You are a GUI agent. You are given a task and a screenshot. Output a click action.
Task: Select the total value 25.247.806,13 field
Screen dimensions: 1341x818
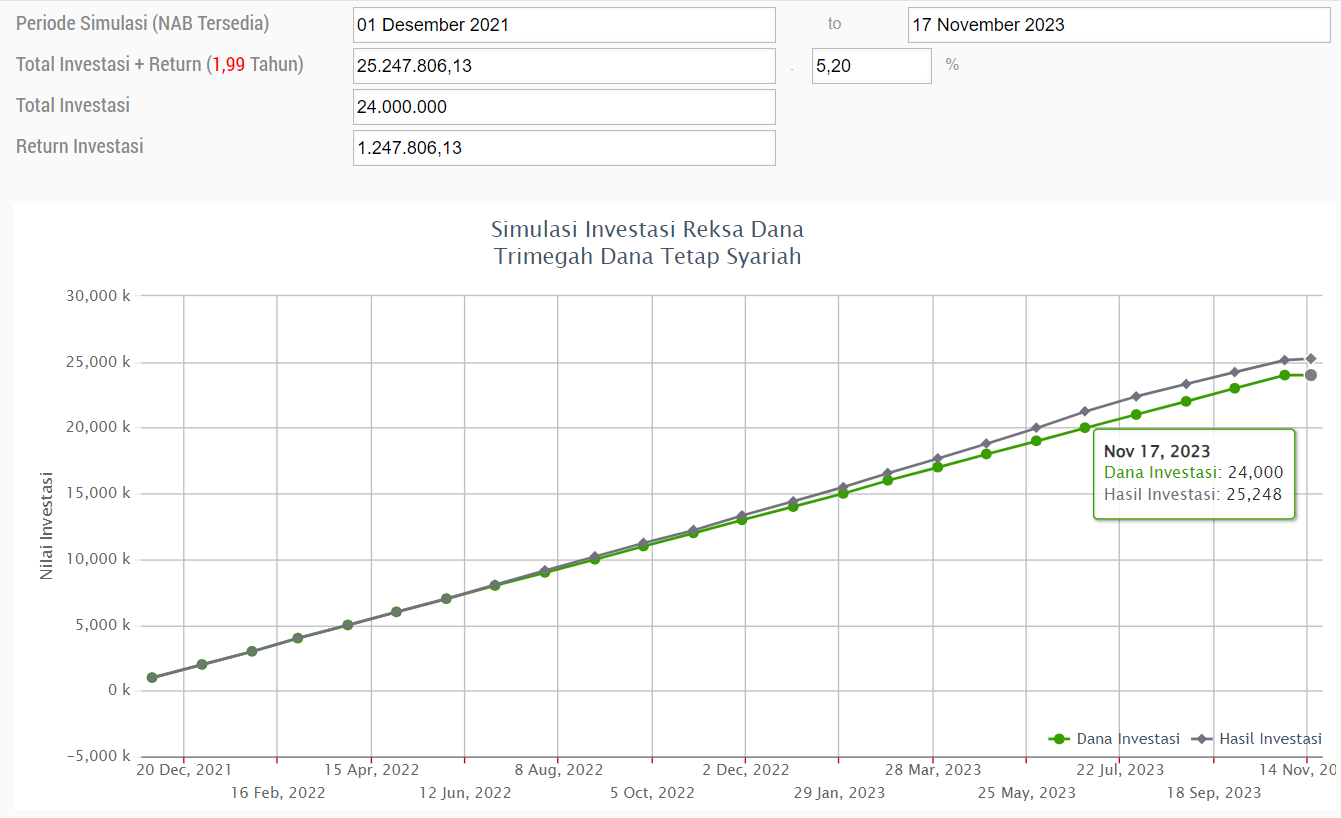[x=564, y=66]
